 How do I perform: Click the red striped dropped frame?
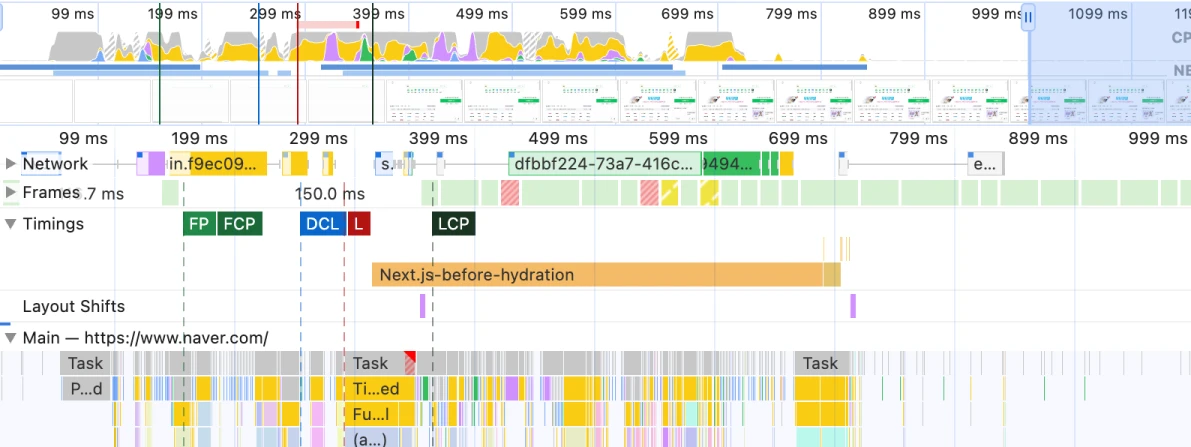coord(511,193)
